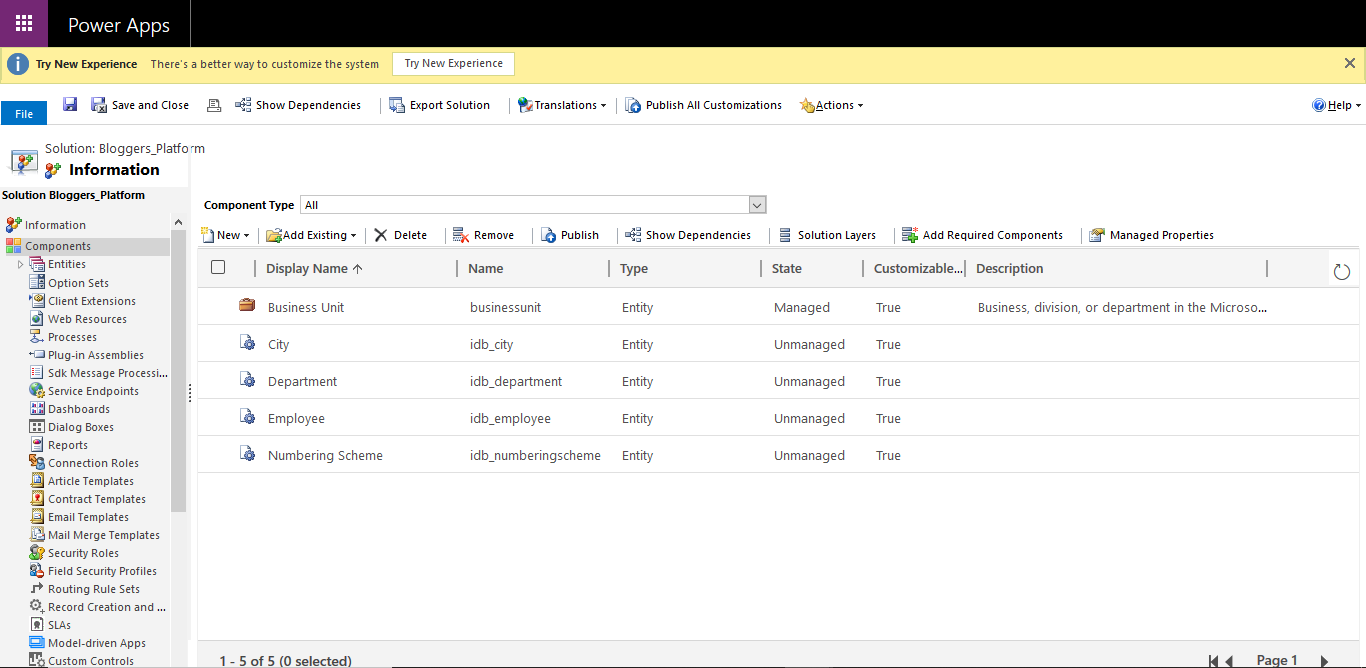Open the Power Apps app launcher waffle
Viewport: 1366px width, 668px height.
(23, 23)
